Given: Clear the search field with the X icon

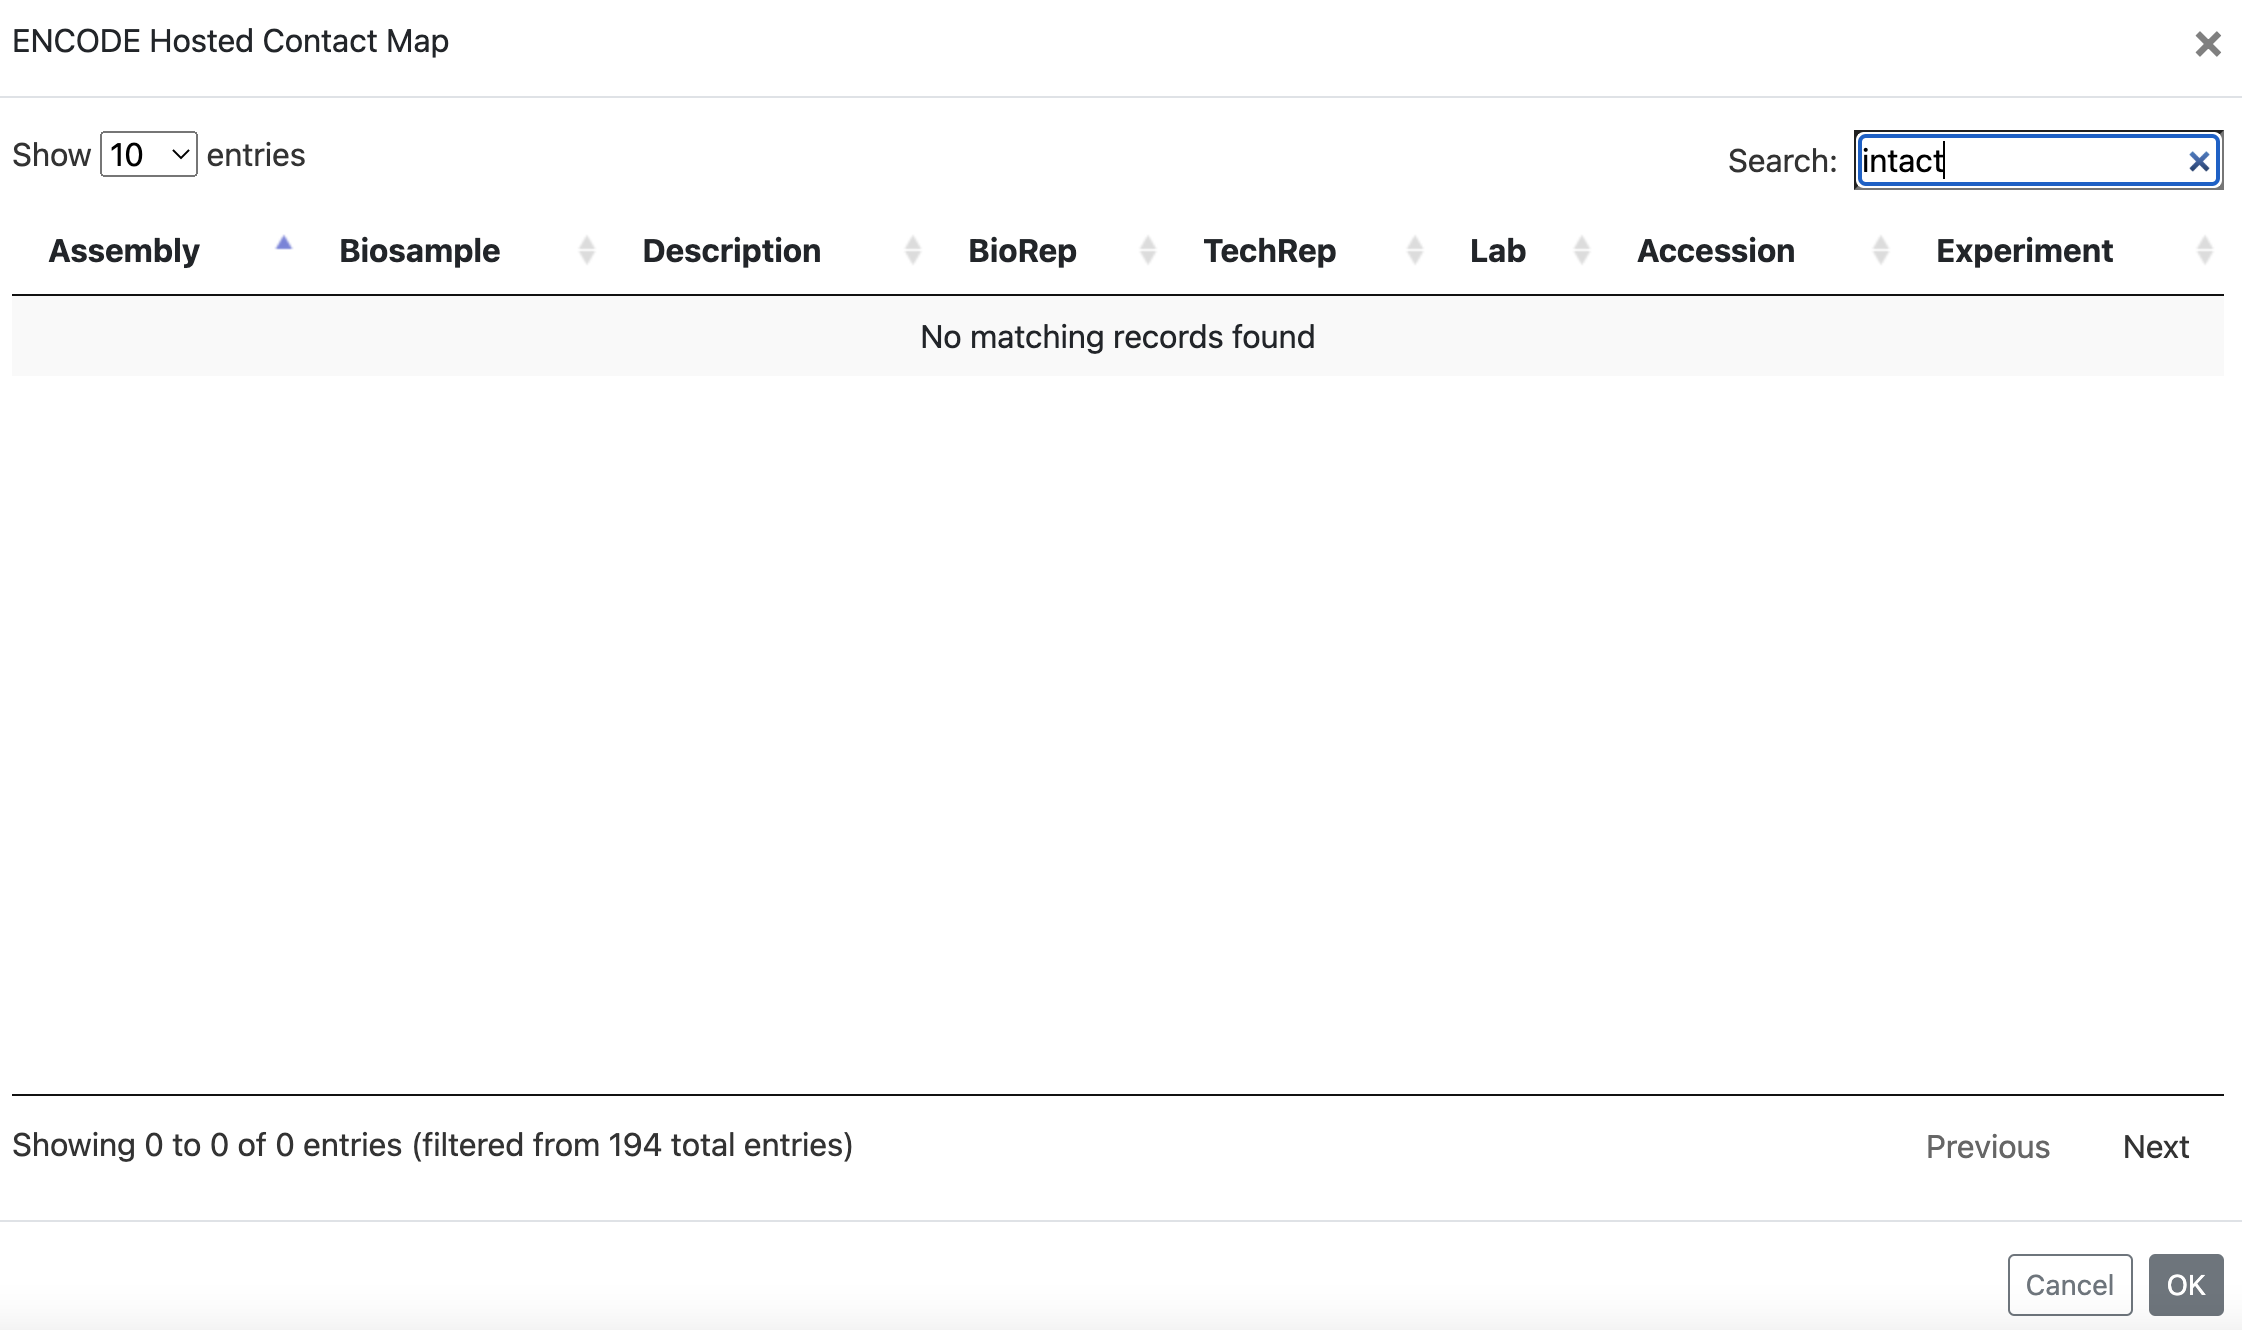Looking at the screenshot, I should click(x=2198, y=161).
